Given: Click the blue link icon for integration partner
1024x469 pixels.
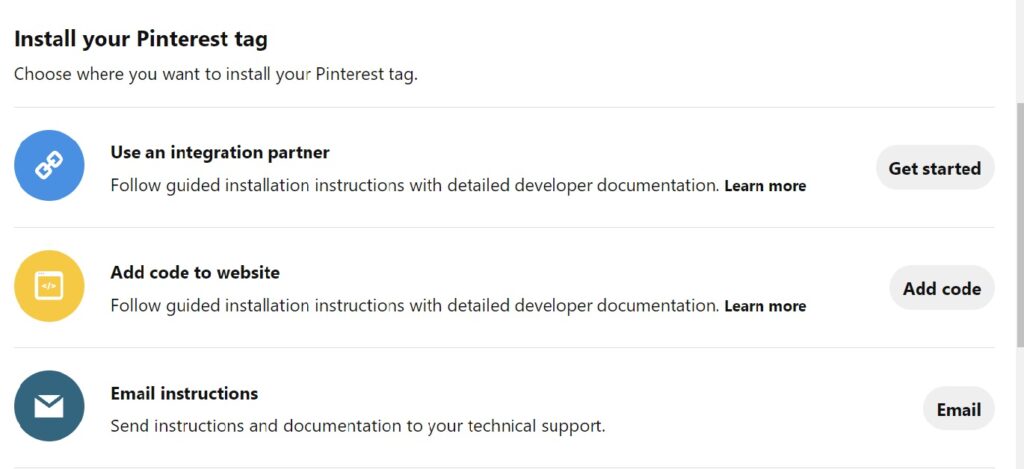Looking at the screenshot, I should click(49, 166).
